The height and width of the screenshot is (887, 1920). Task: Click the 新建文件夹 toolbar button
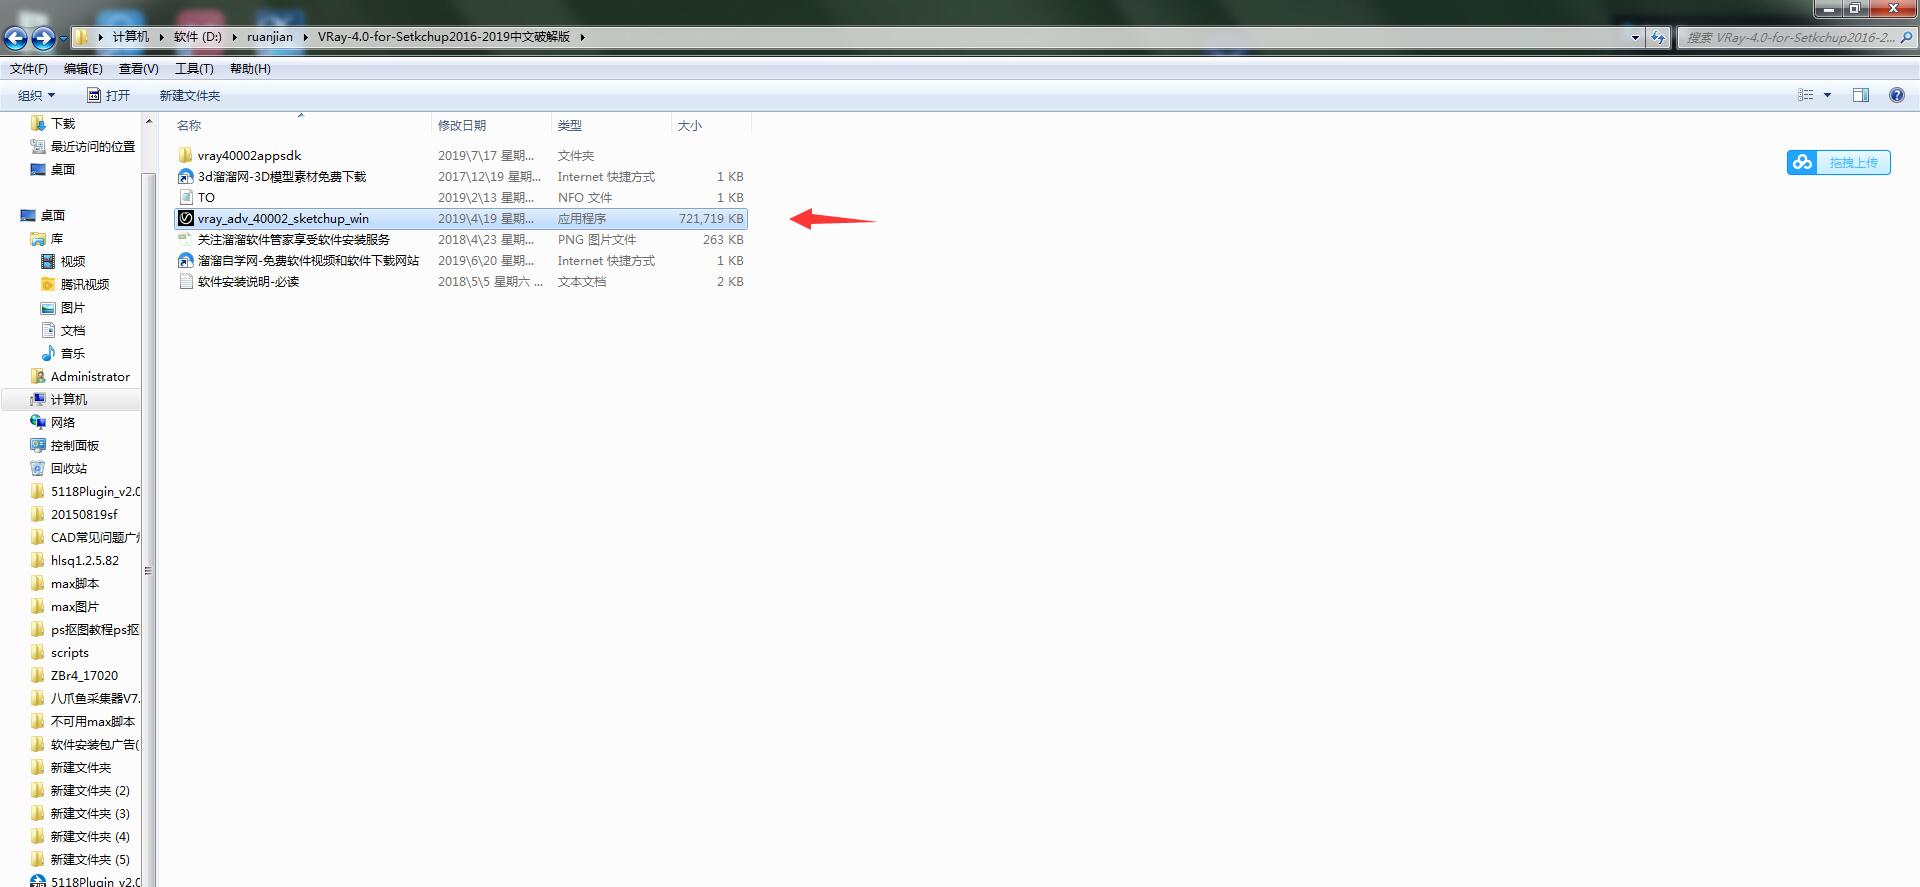pos(189,96)
